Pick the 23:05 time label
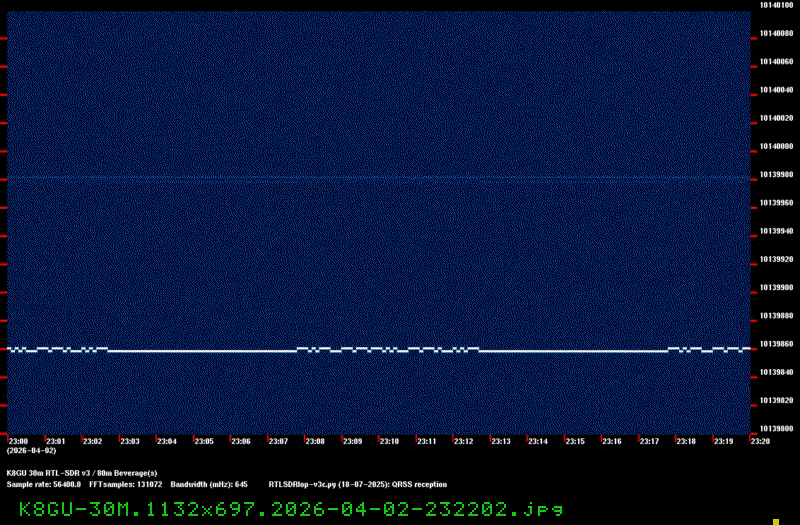The image size is (800, 525). [204, 441]
